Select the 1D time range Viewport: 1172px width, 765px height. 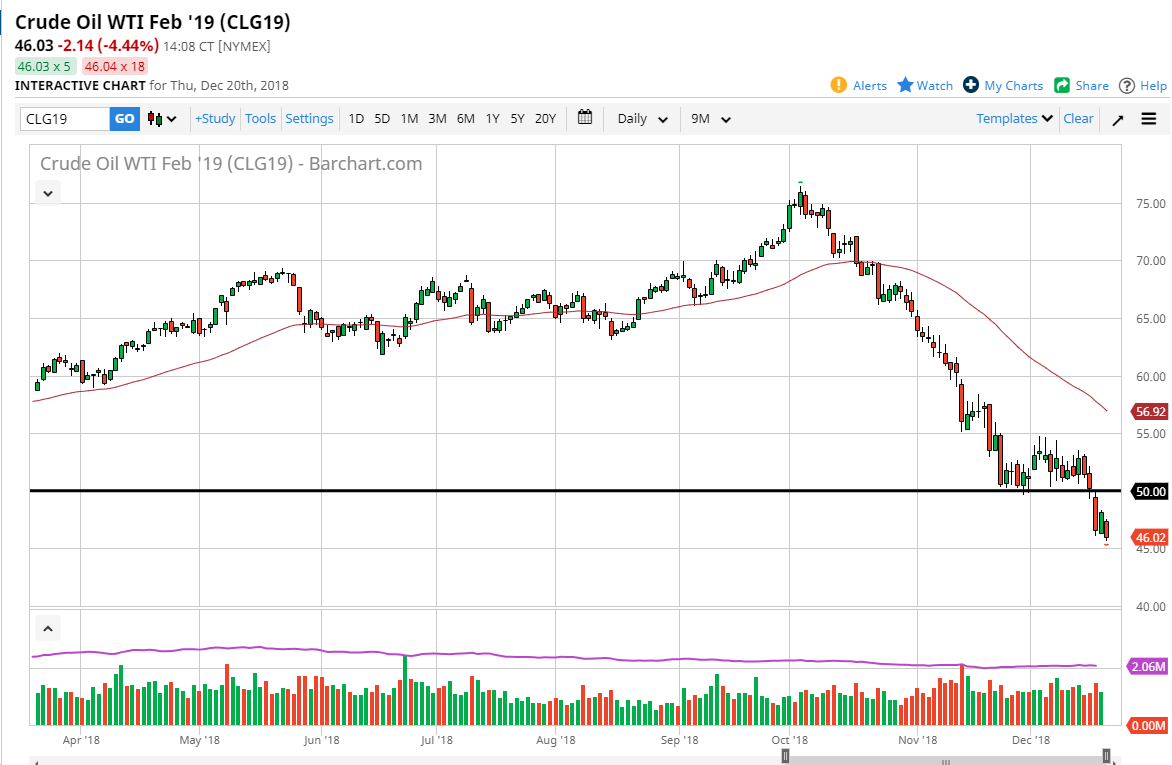(x=356, y=119)
